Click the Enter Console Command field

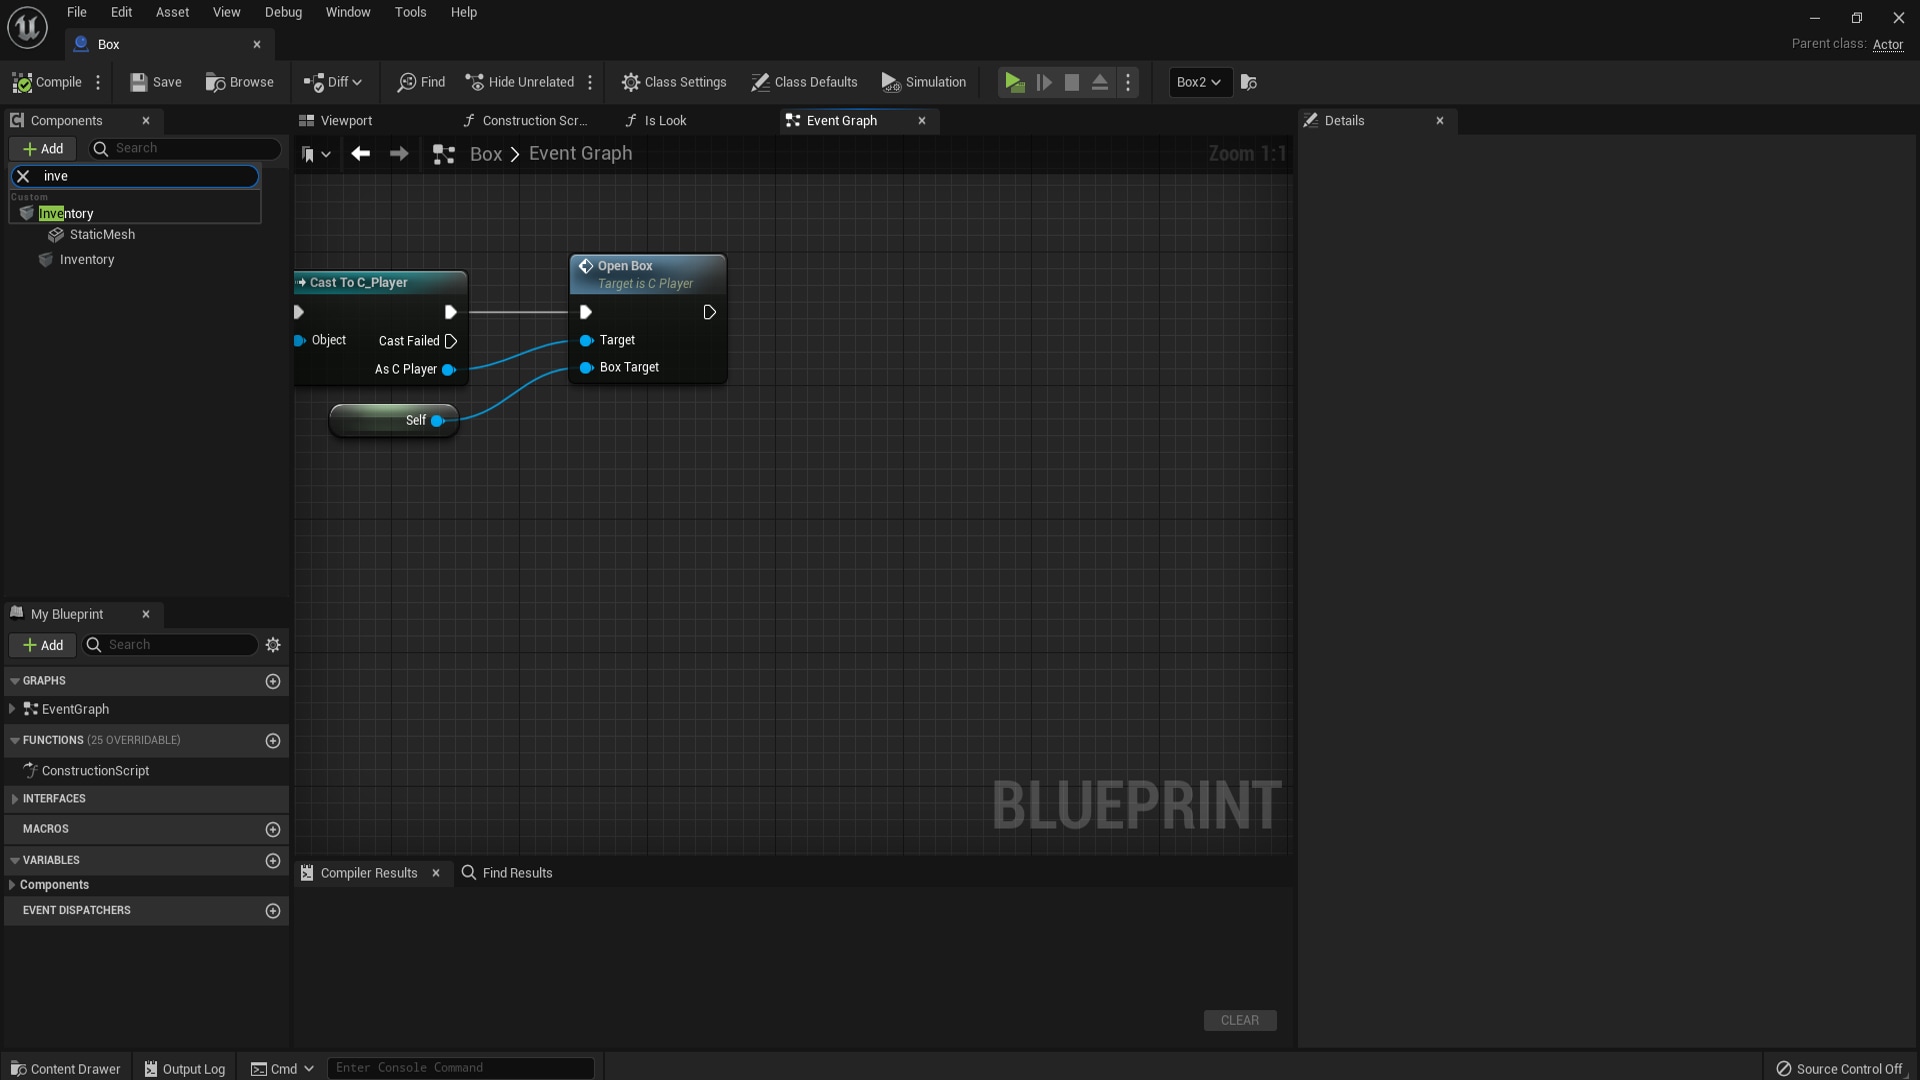tap(460, 1067)
